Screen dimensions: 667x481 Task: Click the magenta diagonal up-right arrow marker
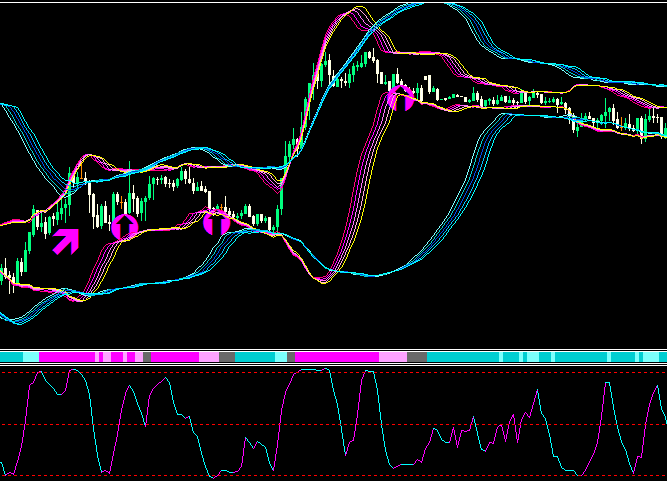pos(65,241)
